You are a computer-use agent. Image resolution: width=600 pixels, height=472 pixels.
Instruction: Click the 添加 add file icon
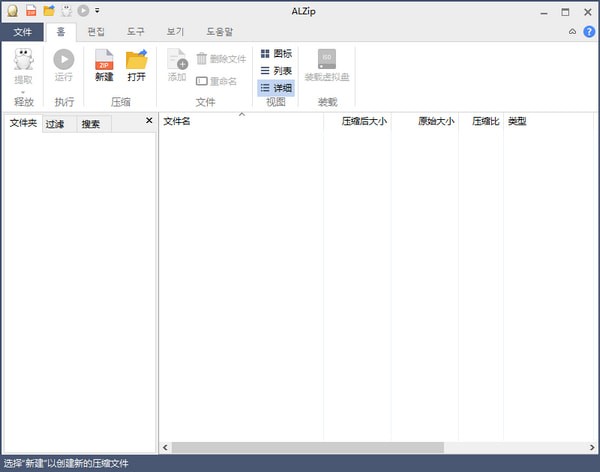pos(177,60)
